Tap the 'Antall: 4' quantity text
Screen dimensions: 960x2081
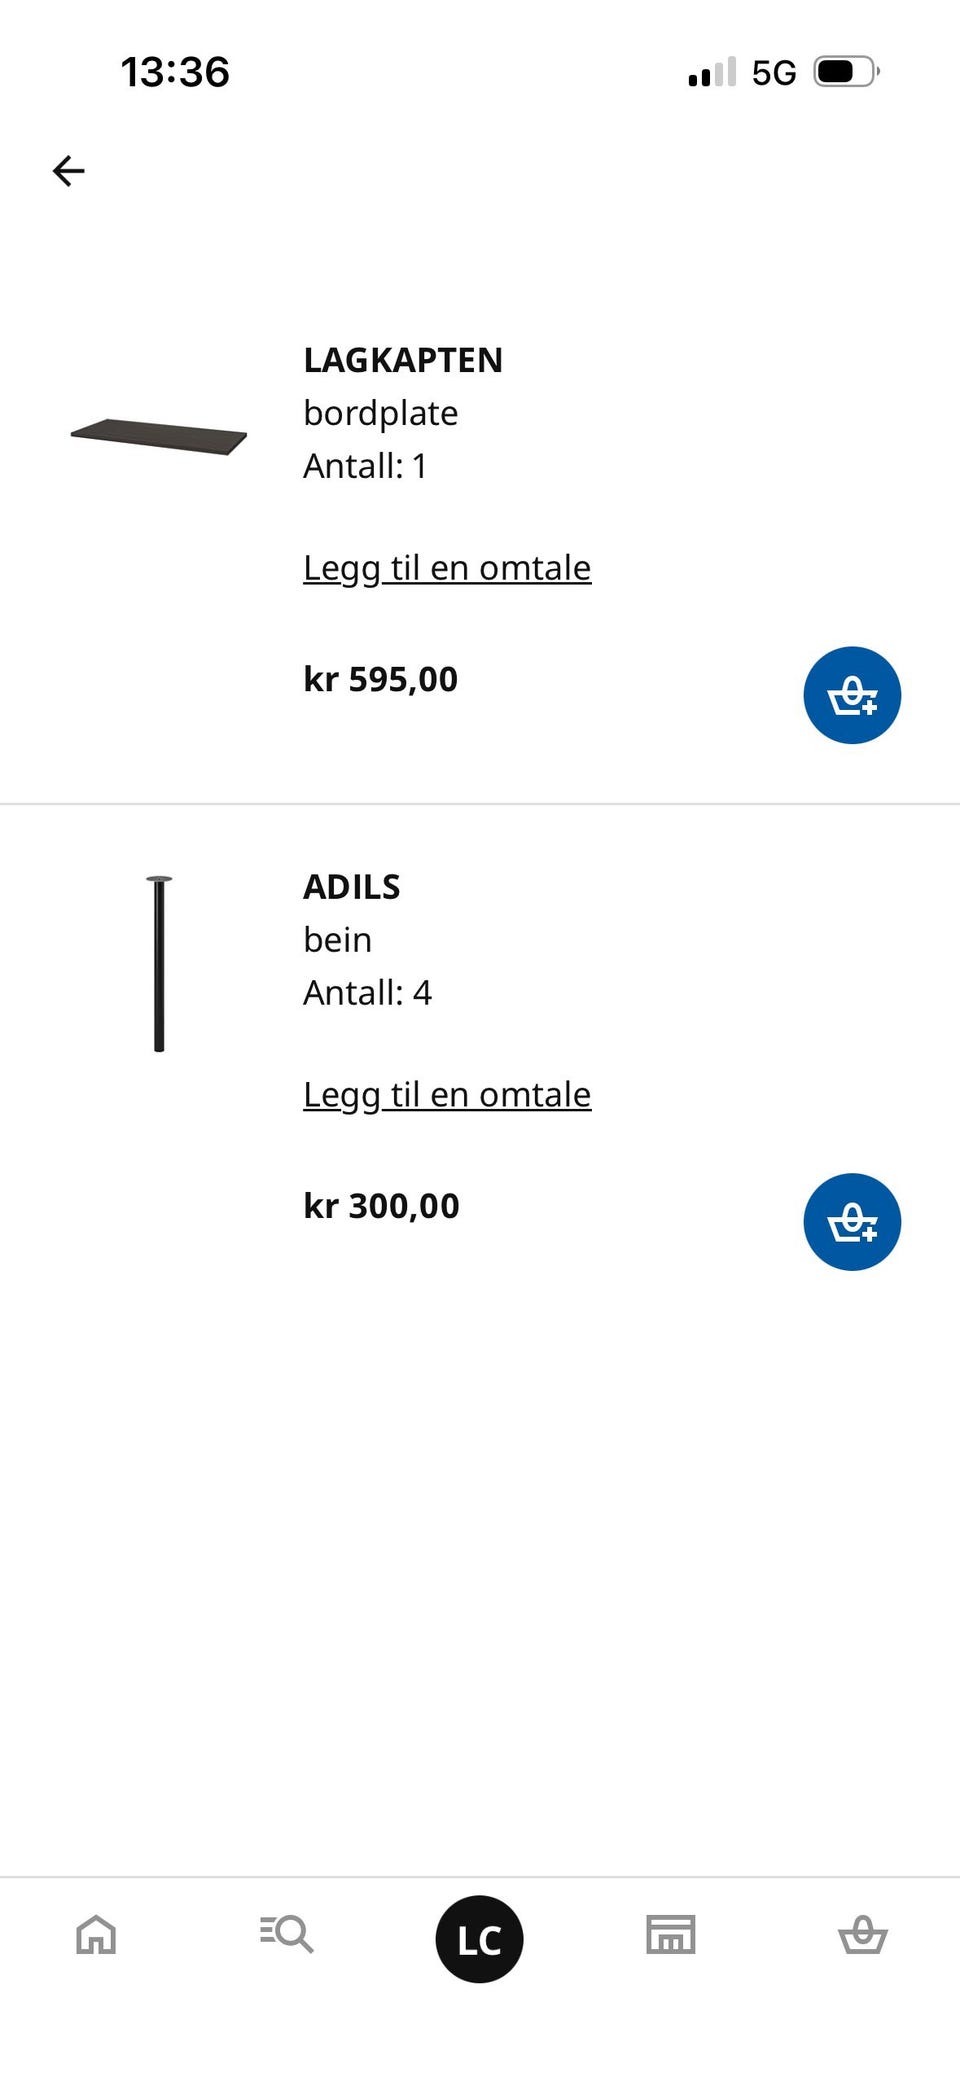[368, 993]
